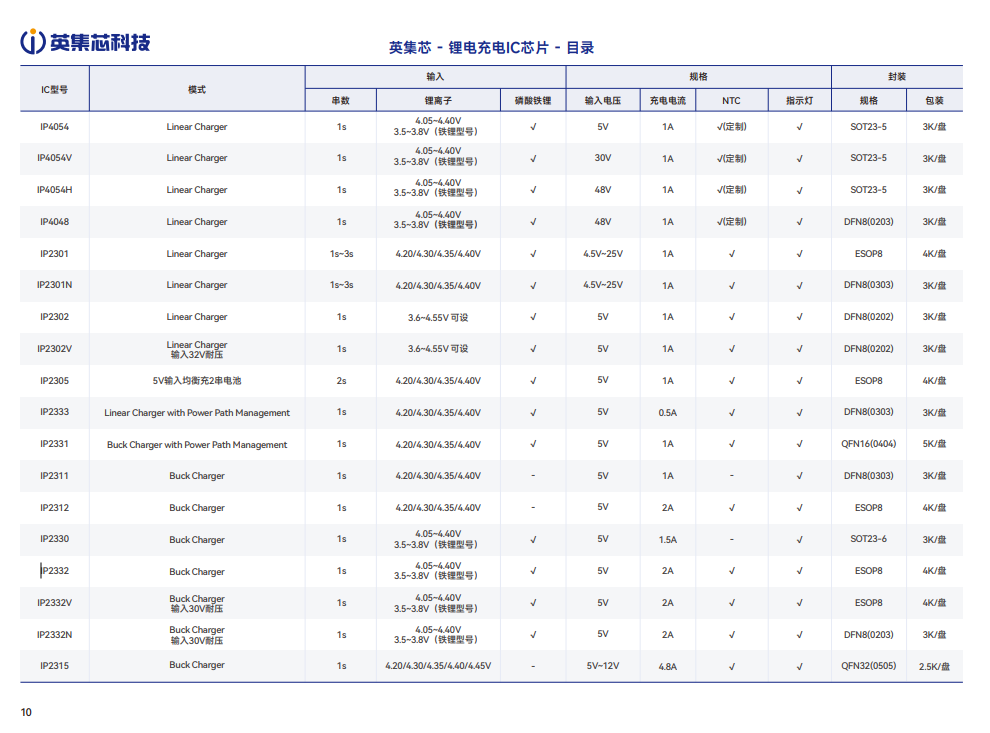Click the DFN8(0203) package of IP4048

tap(869, 222)
